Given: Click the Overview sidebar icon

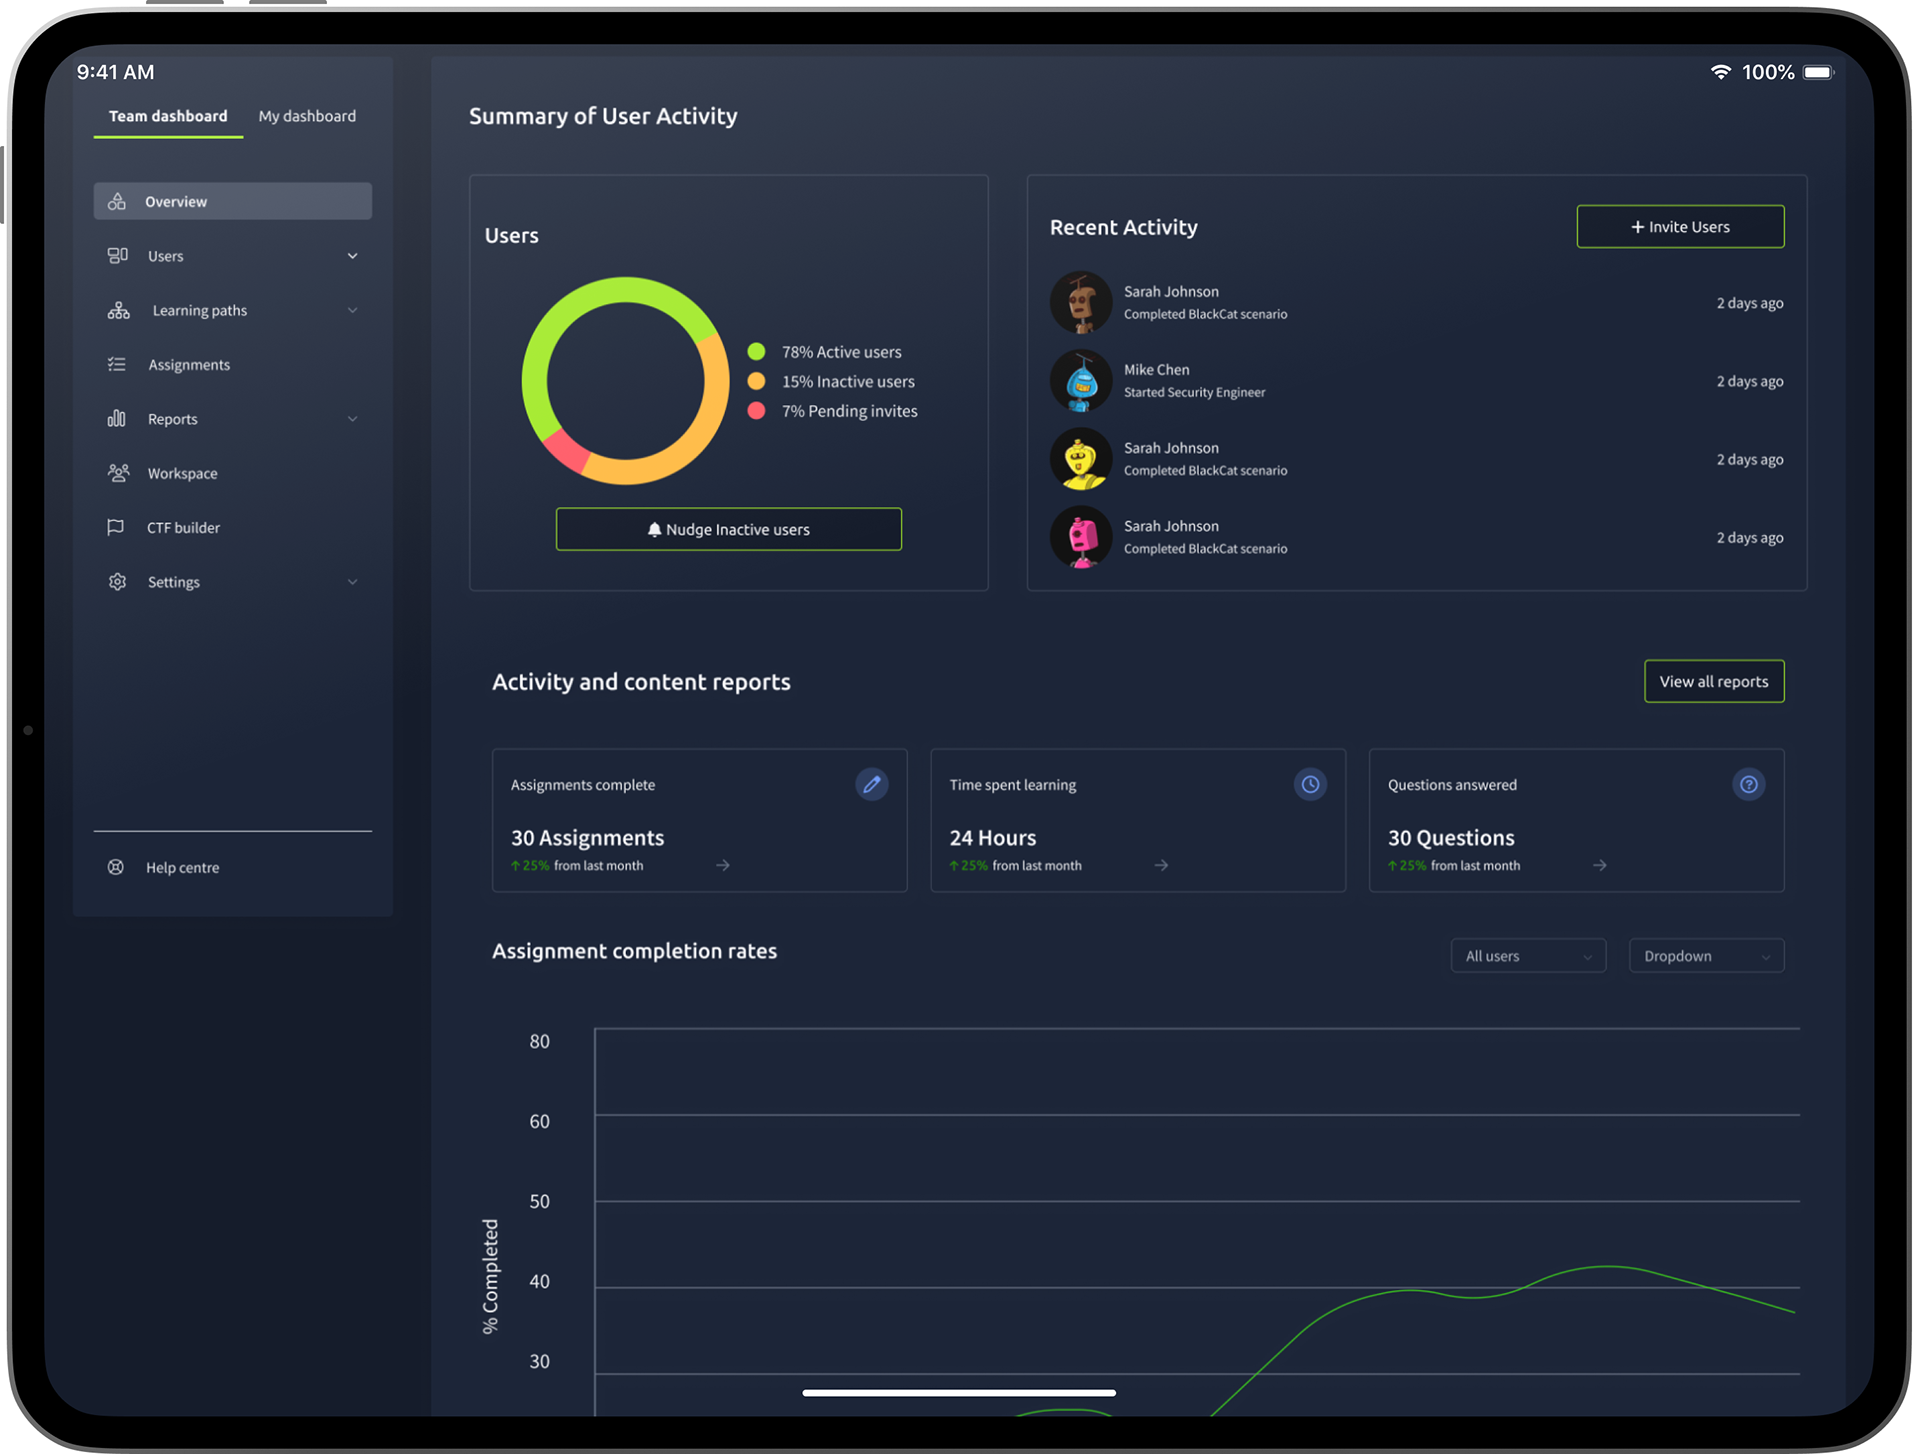Looking at the screenshot, I should click(117, 201).
